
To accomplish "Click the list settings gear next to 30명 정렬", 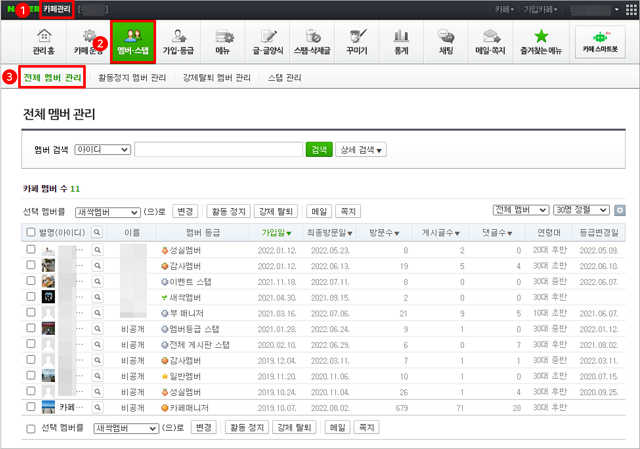I will [620, 210].
